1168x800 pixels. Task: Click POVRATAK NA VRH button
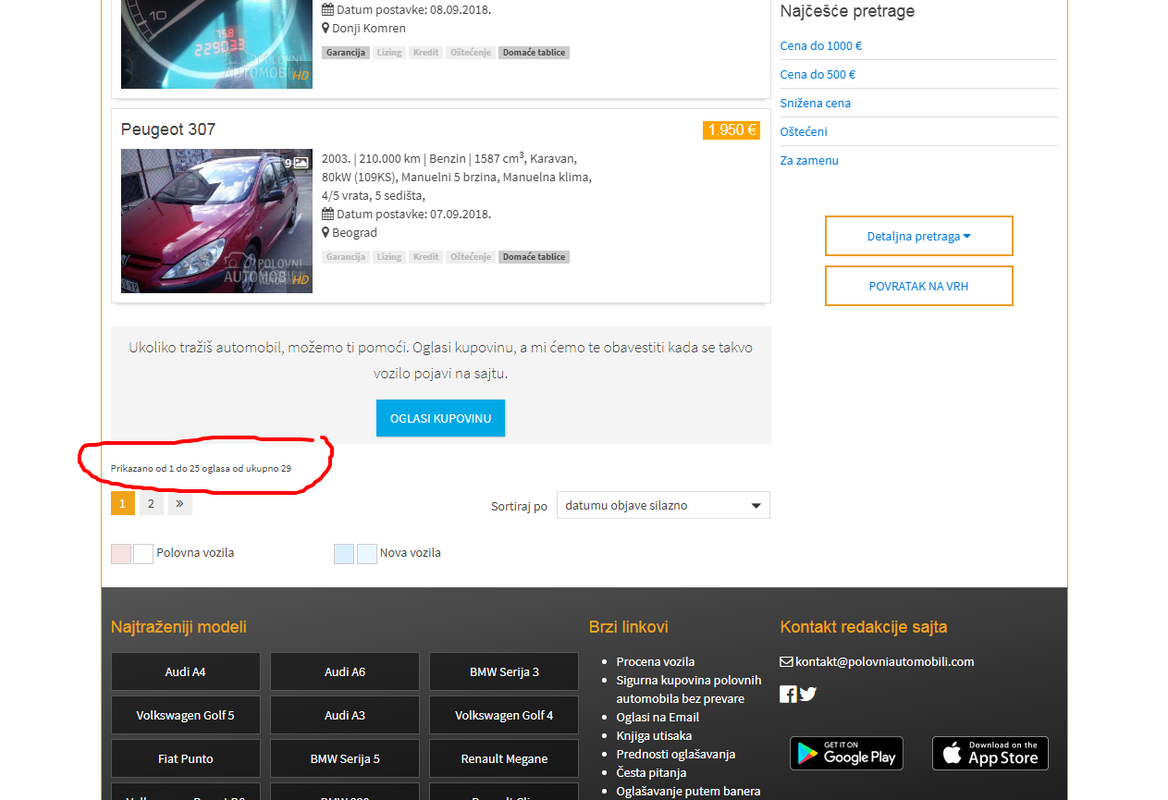[x=918, y=286]
